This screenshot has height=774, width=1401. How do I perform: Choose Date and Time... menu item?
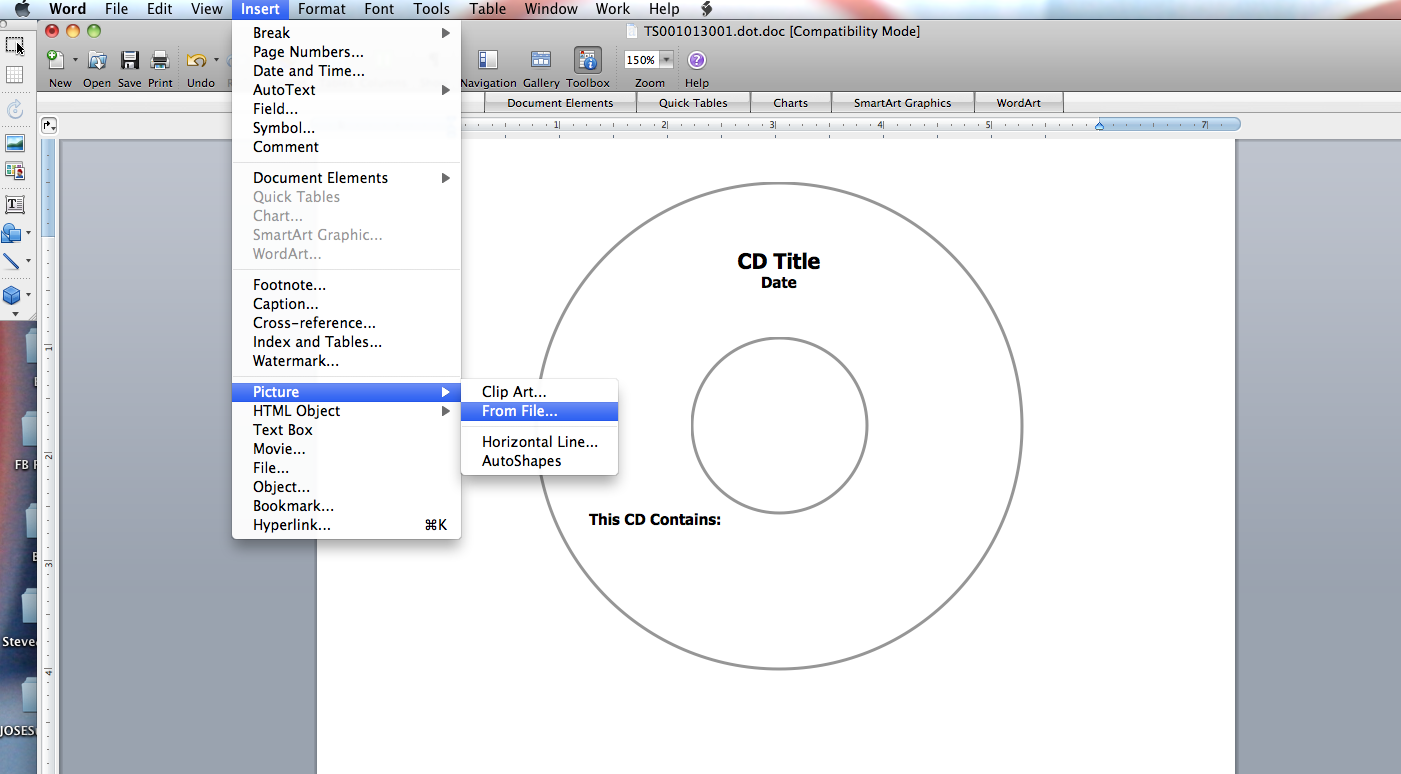[346, 71]
